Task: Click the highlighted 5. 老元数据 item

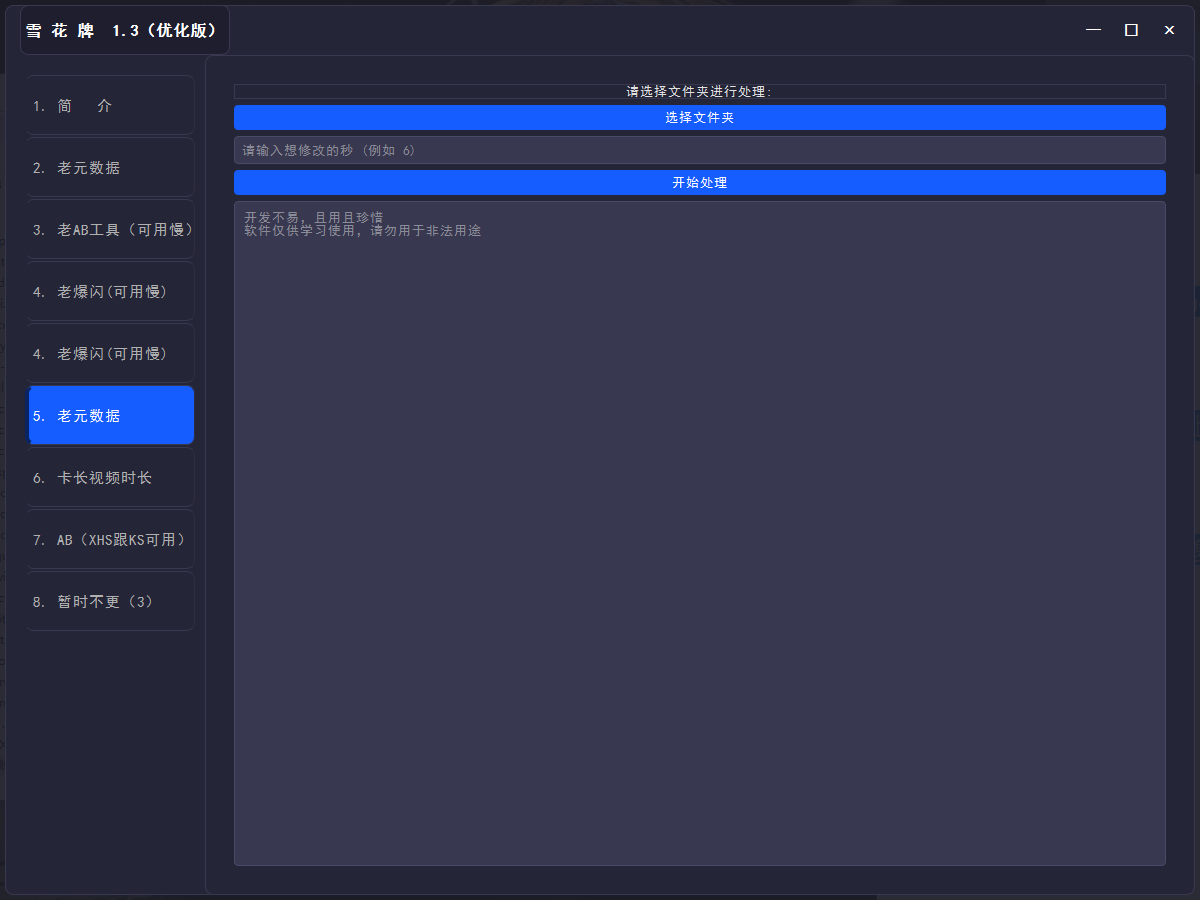Action: coord(110,415)
